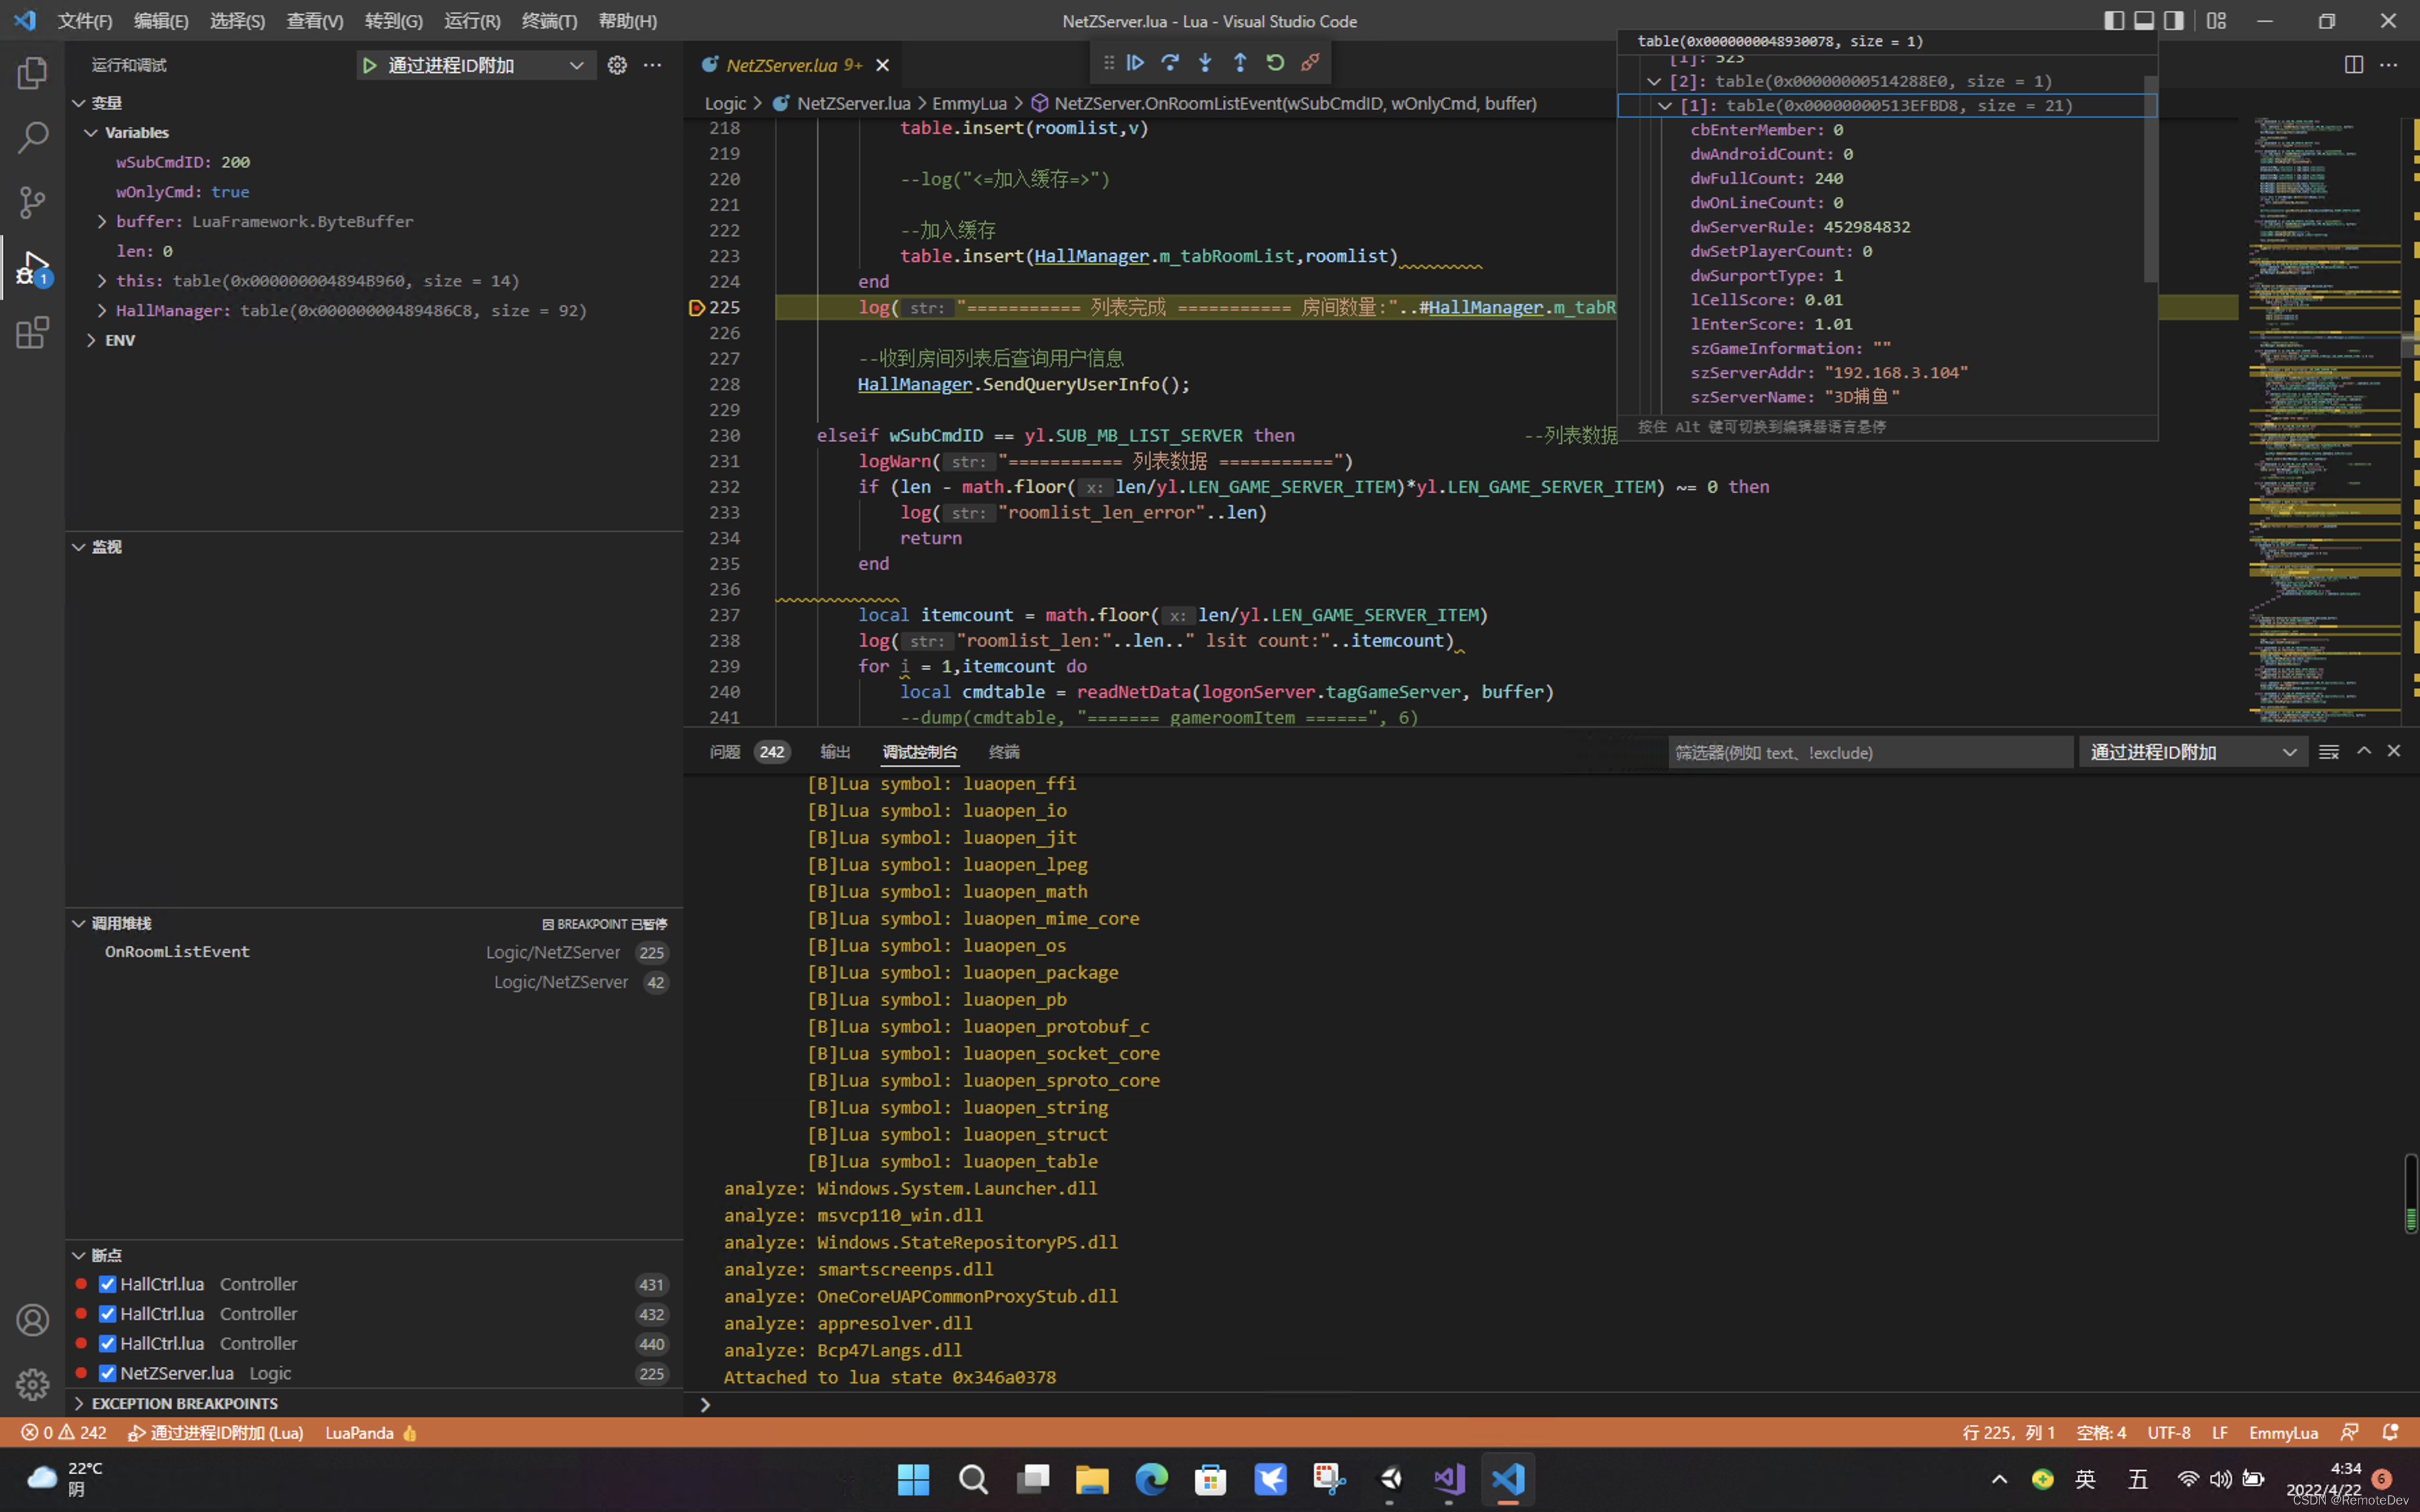
Task: Close the NetZServer.lua editor tab
Action: (x=882, y=65)
